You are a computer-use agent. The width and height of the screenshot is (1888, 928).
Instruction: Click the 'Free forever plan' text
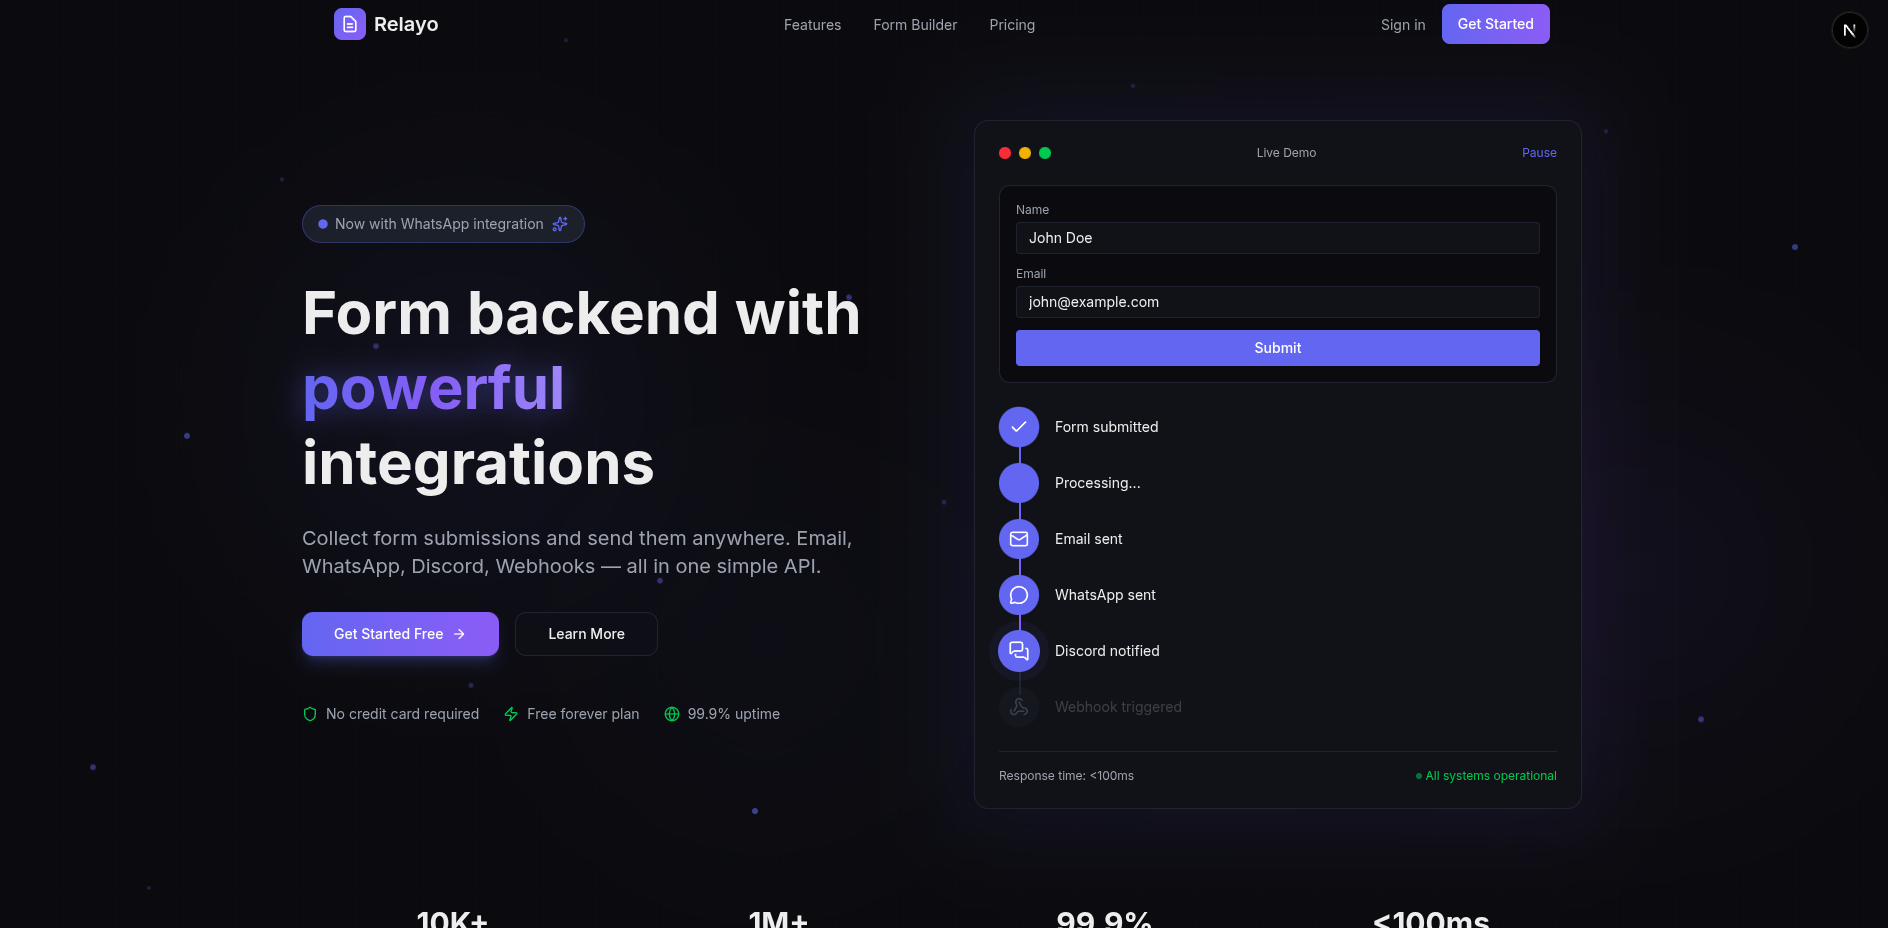pyautogui.click(x=583, y=714)
